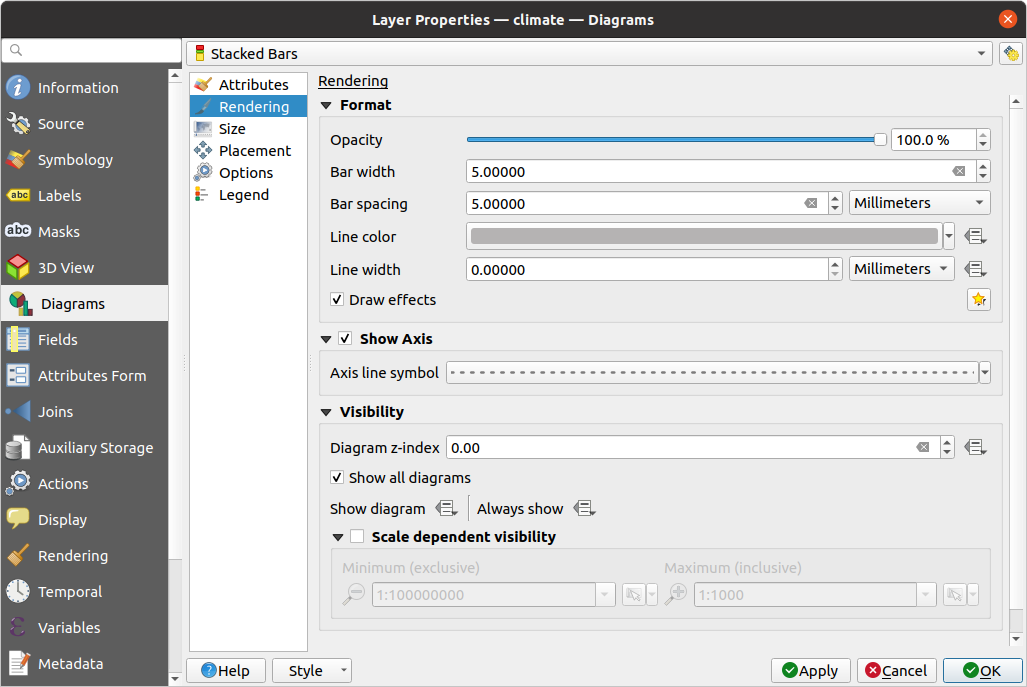Image resolution: width=1027 pixels, height=687 pixels.
Task: Uncheck the Draw effects checkbox
Action: point(337,299)
